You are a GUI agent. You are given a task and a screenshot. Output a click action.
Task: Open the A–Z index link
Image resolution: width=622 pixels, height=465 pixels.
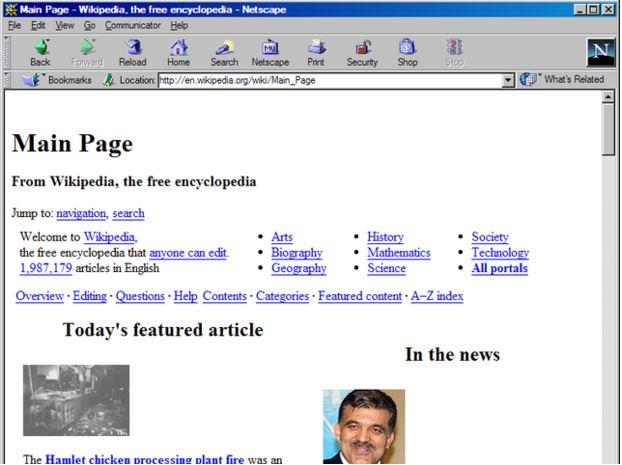click(x=437, y=296)
